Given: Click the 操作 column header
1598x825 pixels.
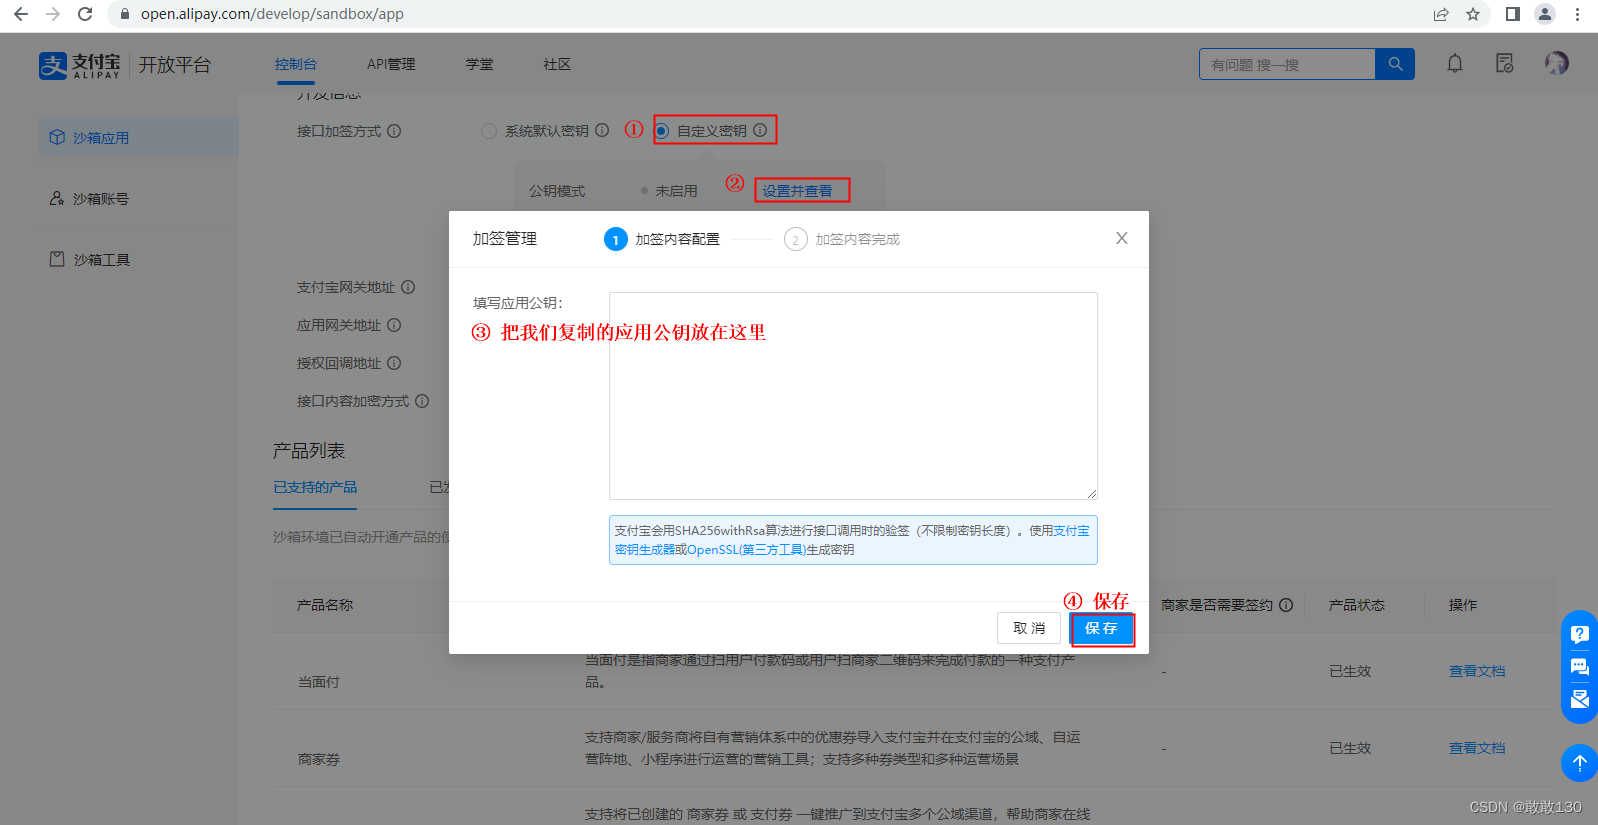Looking at the screenshot, I should click(1463, 605).
